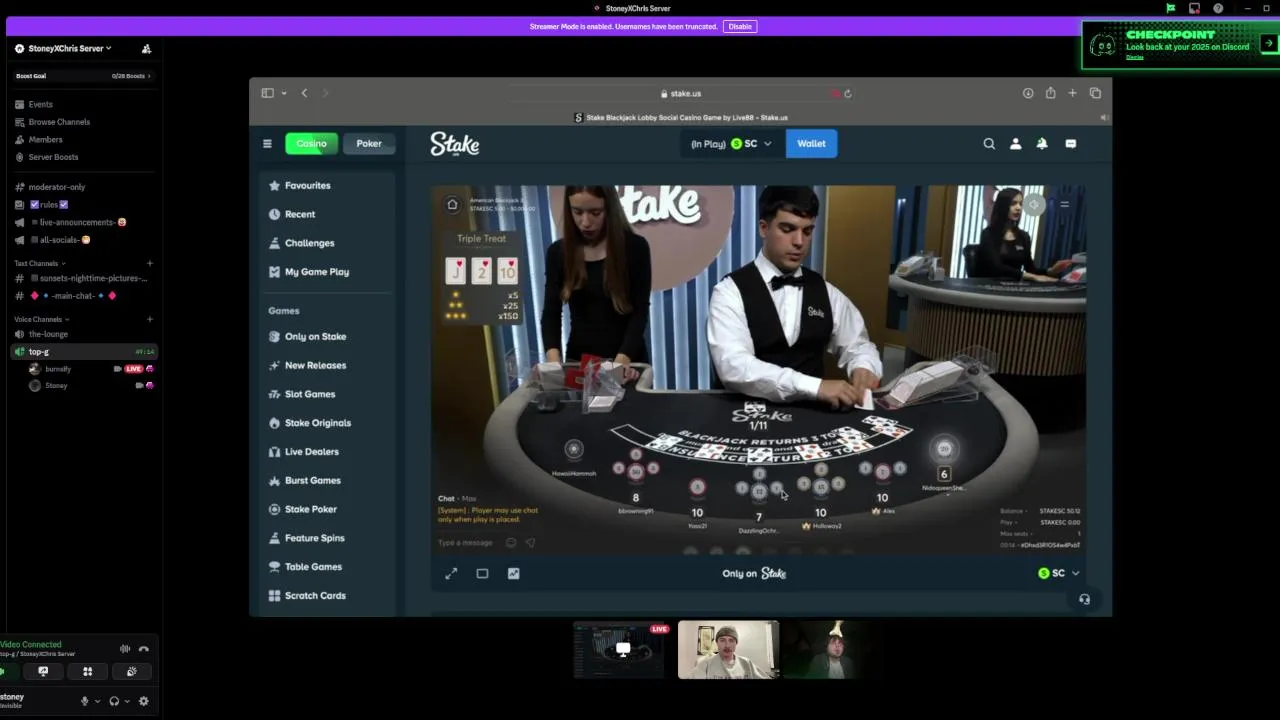Share your screen in Discord

[x=43, y=672]
